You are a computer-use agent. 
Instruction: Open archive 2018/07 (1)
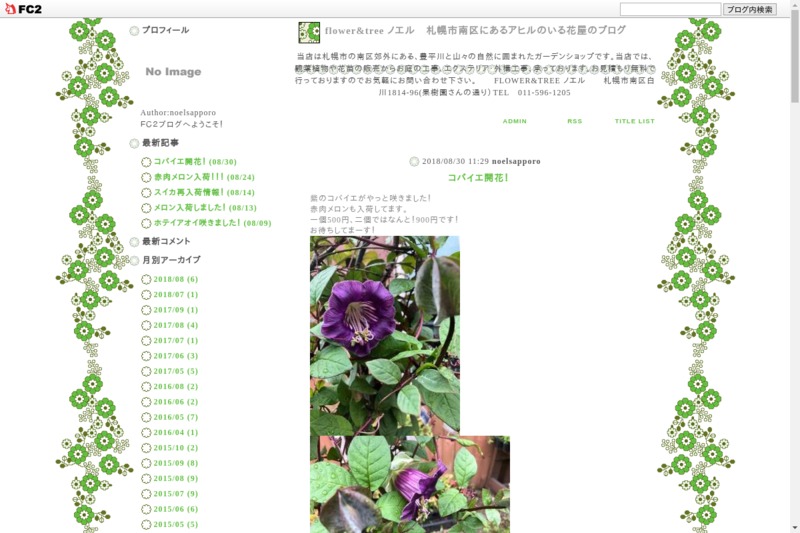point(176,294)
